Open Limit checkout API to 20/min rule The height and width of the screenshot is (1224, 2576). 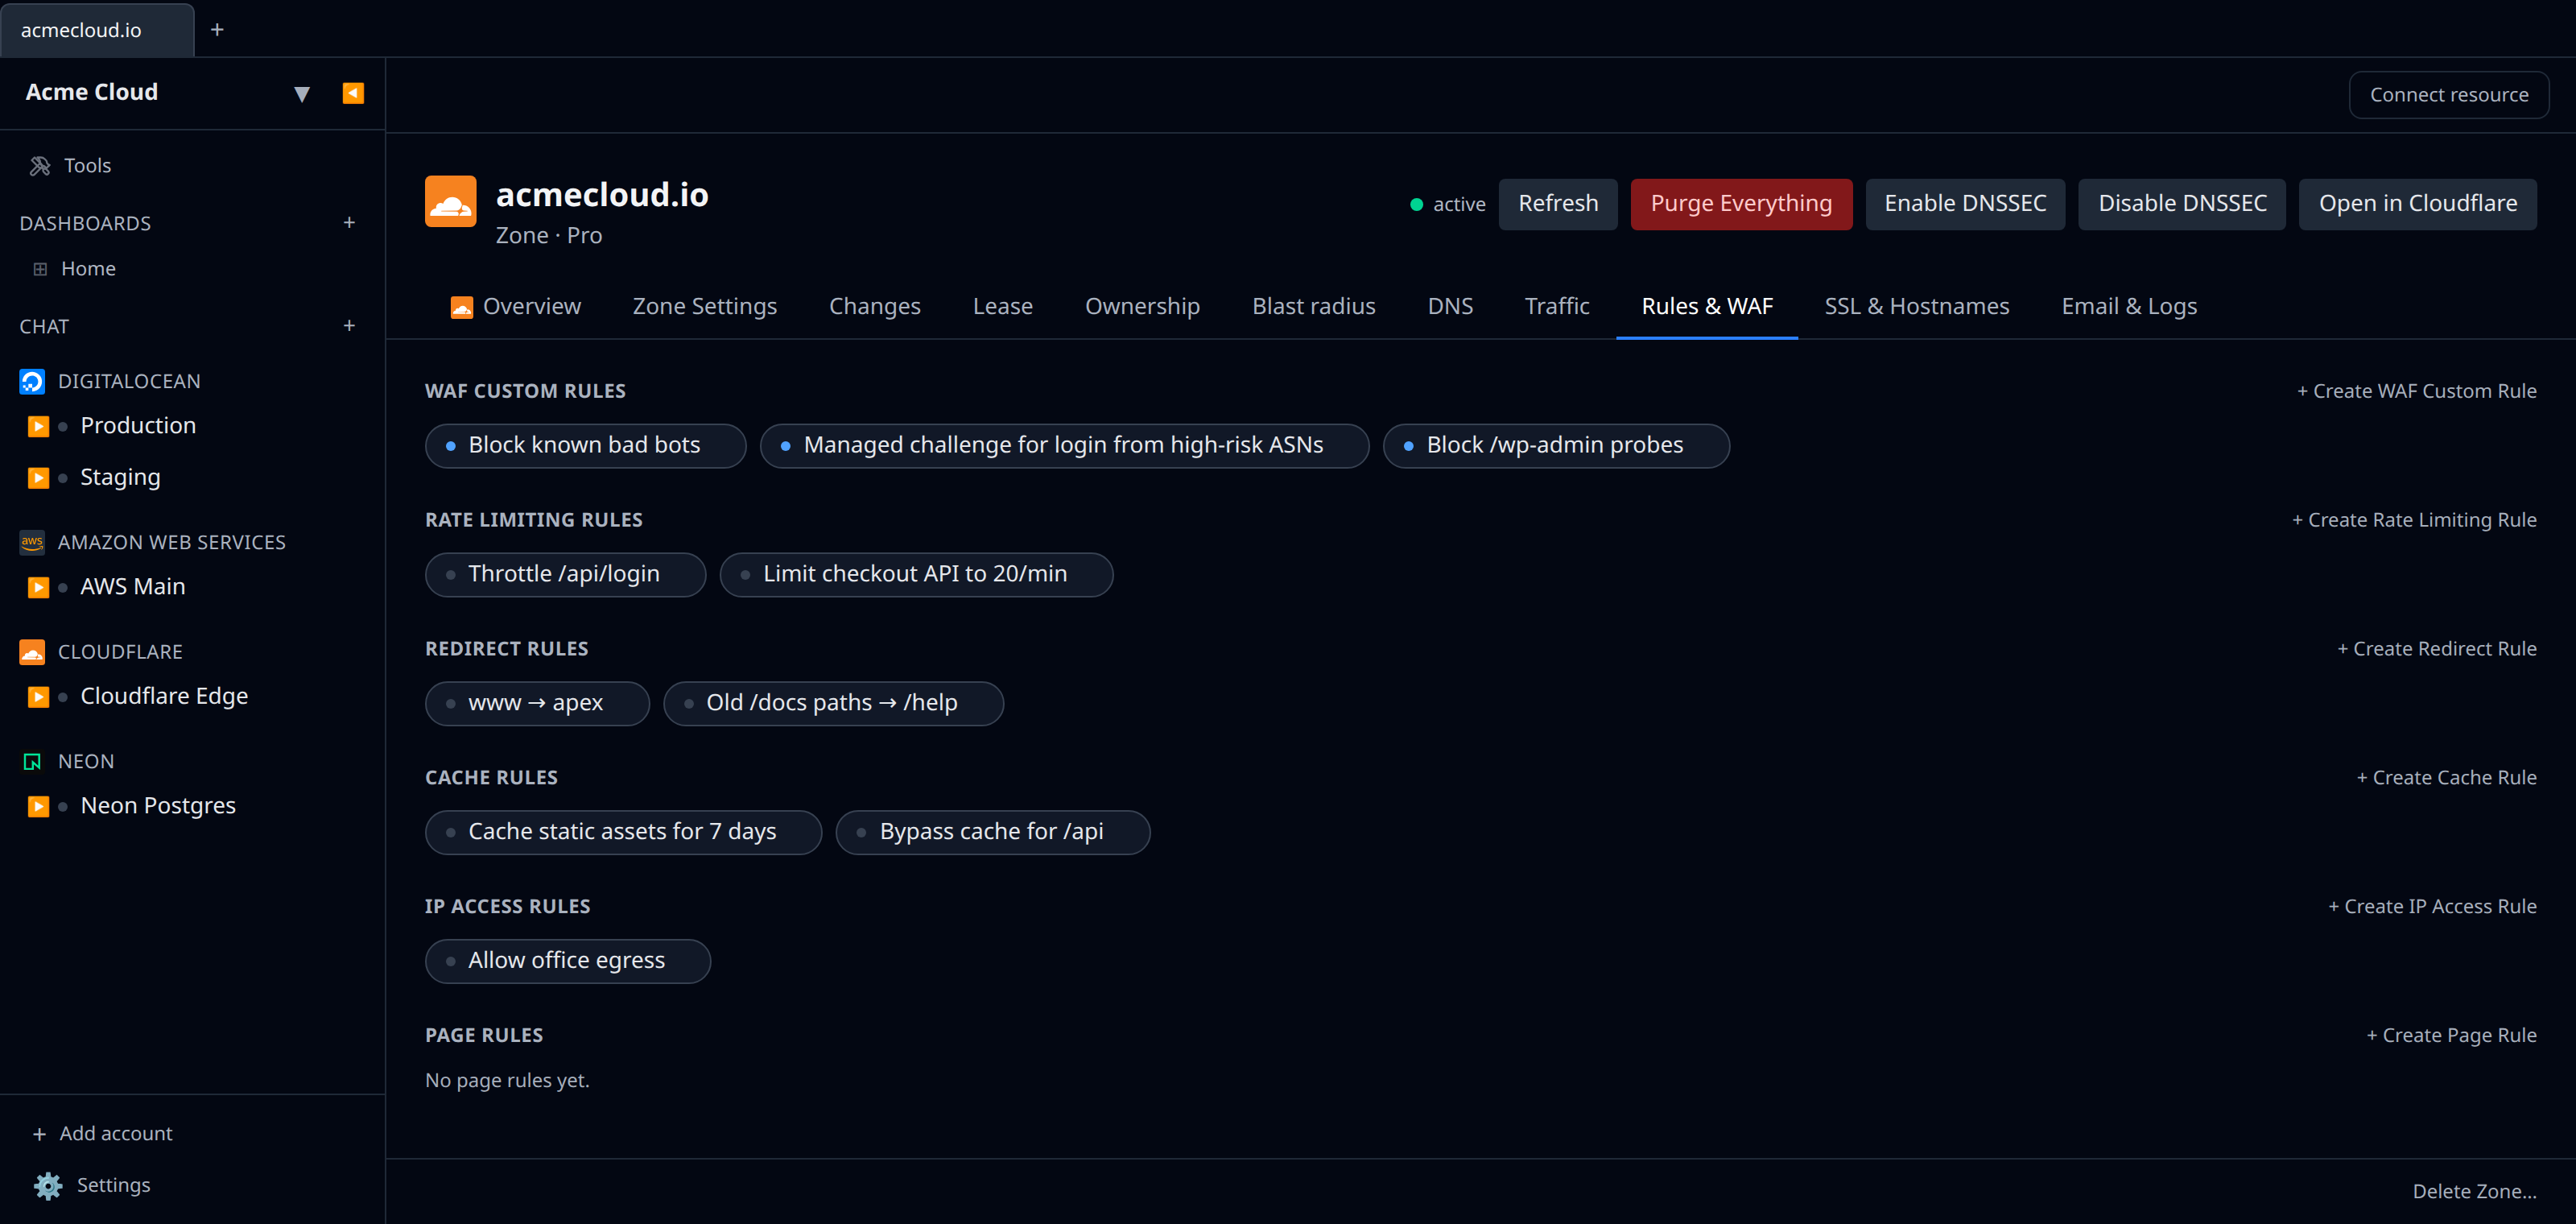(x=916, y=574)
